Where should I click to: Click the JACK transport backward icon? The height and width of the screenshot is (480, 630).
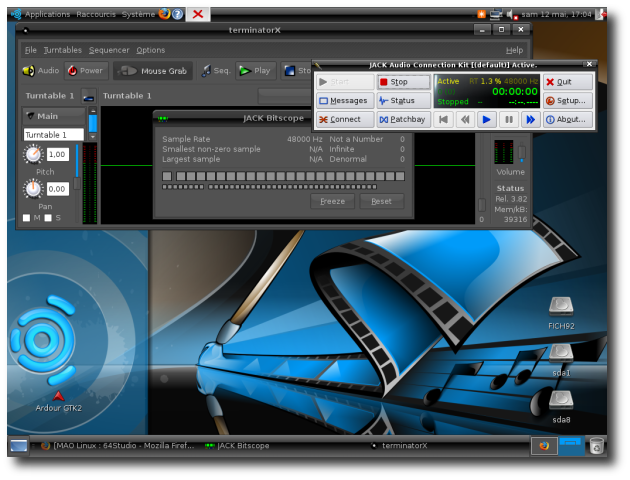coord(465,120)
